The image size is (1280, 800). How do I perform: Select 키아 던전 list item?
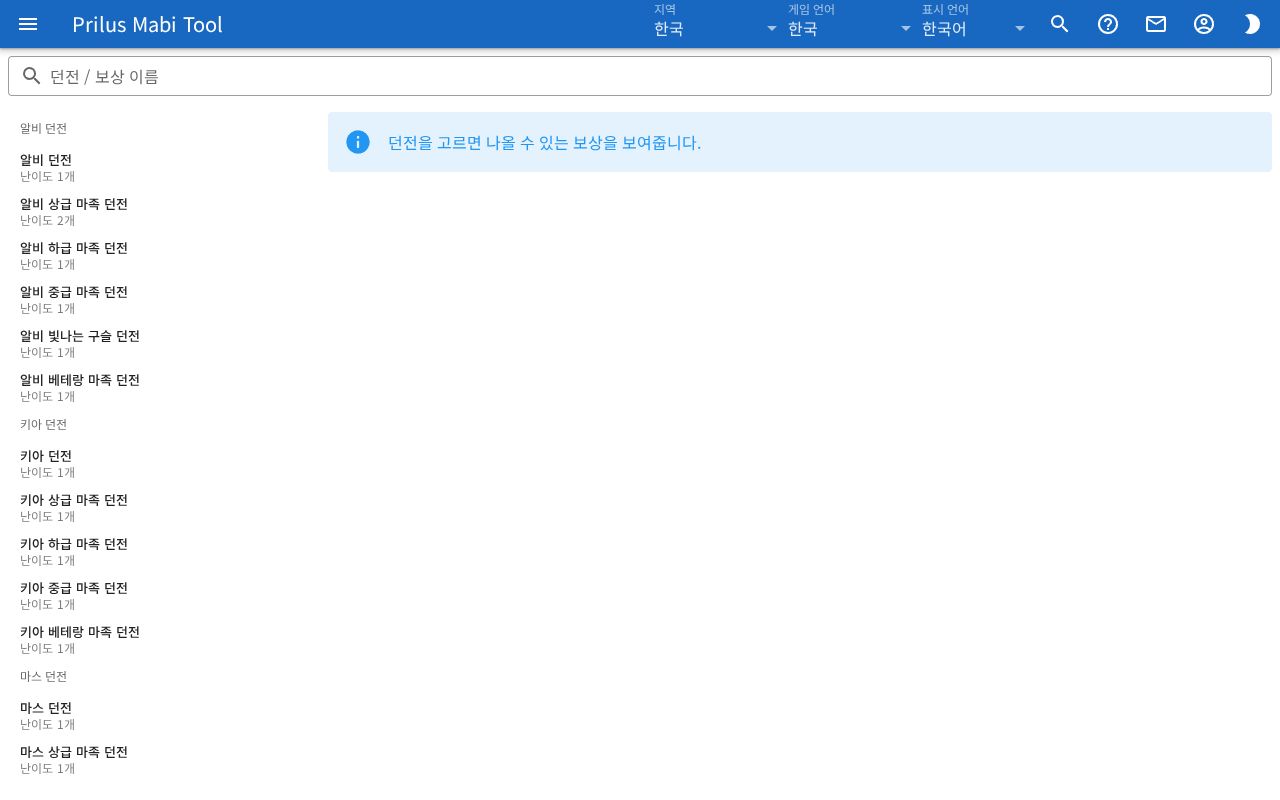[x=160, y=463]
